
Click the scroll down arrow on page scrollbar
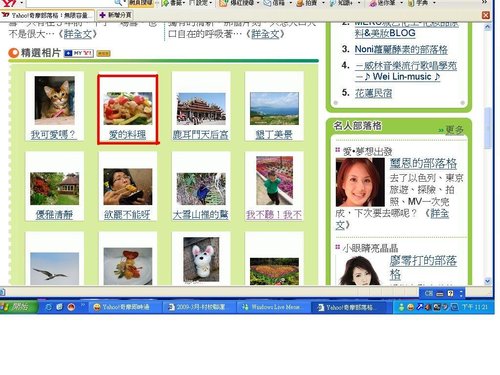[488, 281]
